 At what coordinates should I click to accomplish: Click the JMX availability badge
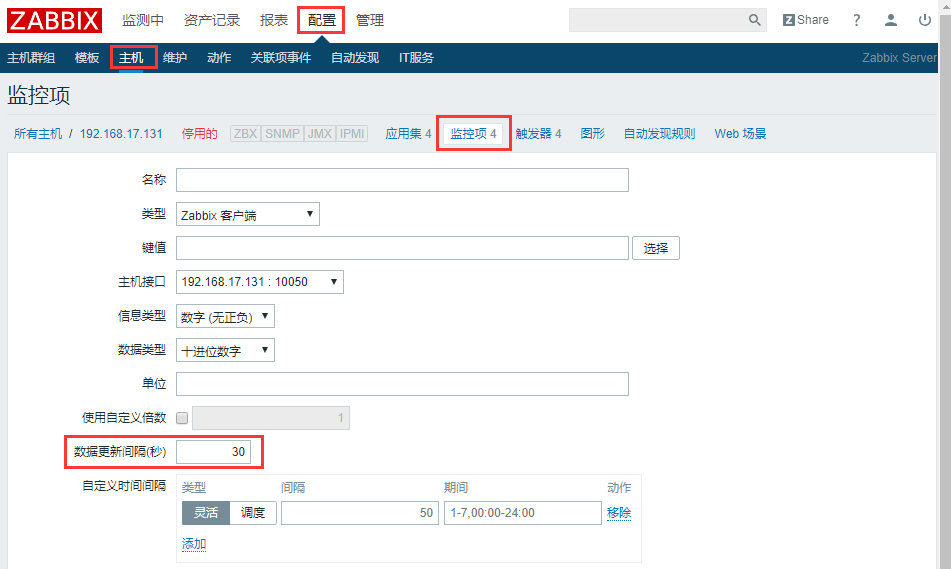(x=320, y=133)
